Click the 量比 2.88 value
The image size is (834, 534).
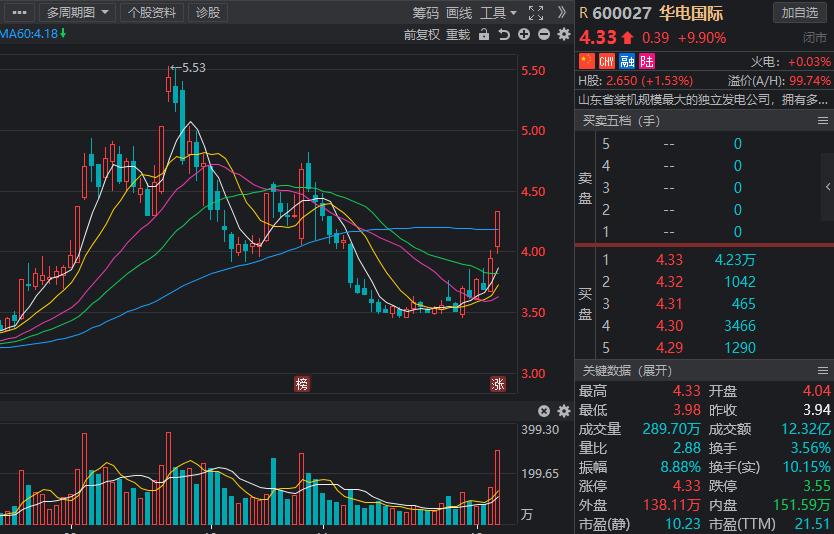[686, 448]
